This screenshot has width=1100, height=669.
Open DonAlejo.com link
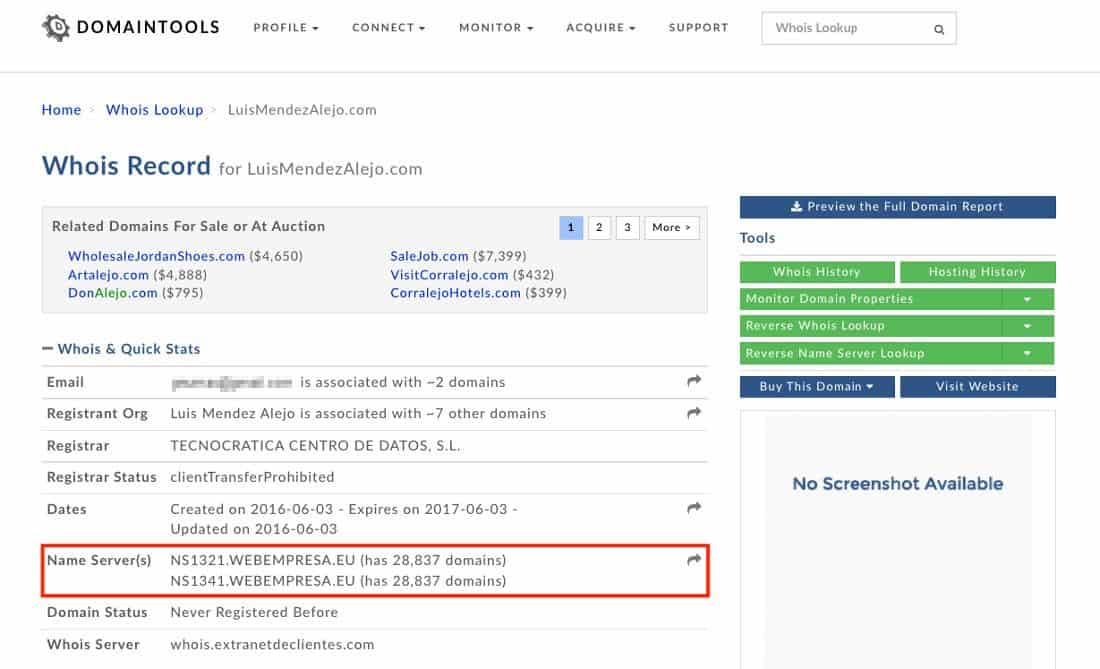[112, 293]
